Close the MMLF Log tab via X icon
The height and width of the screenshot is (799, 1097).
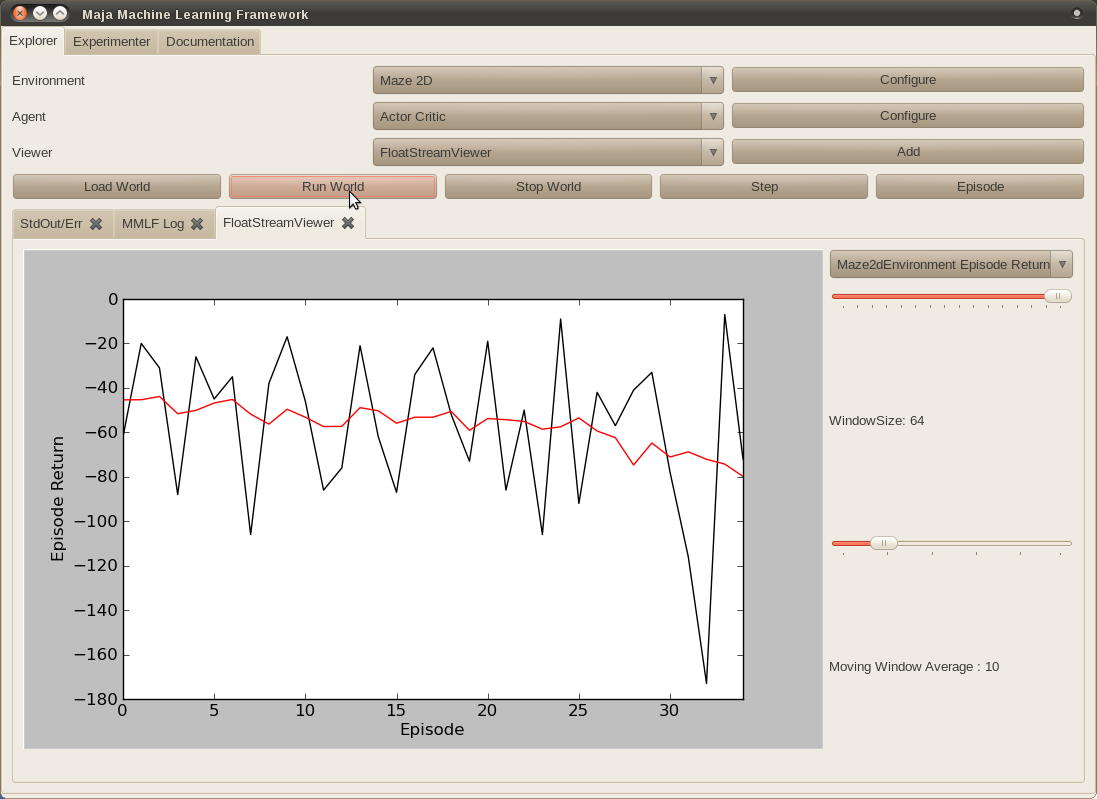pyautogui.click(x=197, y=224)
